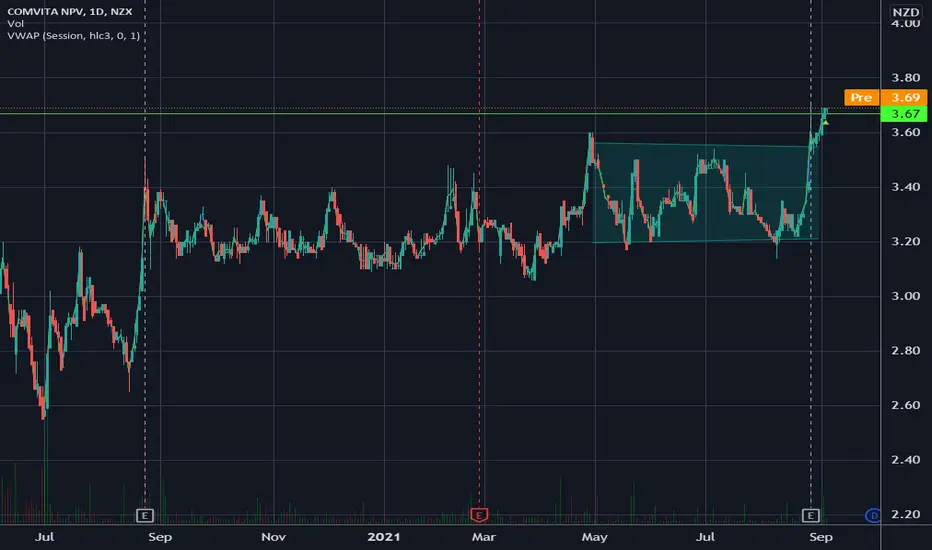Click the Jul label right after May
Viewport: 932px width, 550px height.
[x=705, y=537]
